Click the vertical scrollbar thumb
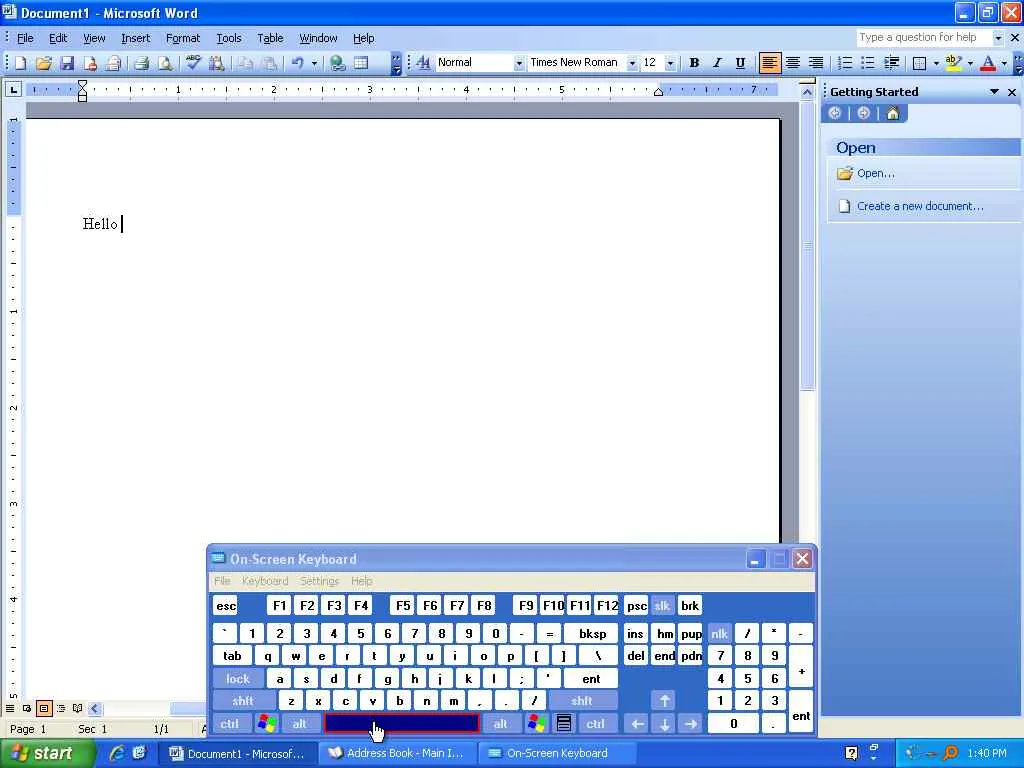1024x768 pixels. [x=807, y=246]
